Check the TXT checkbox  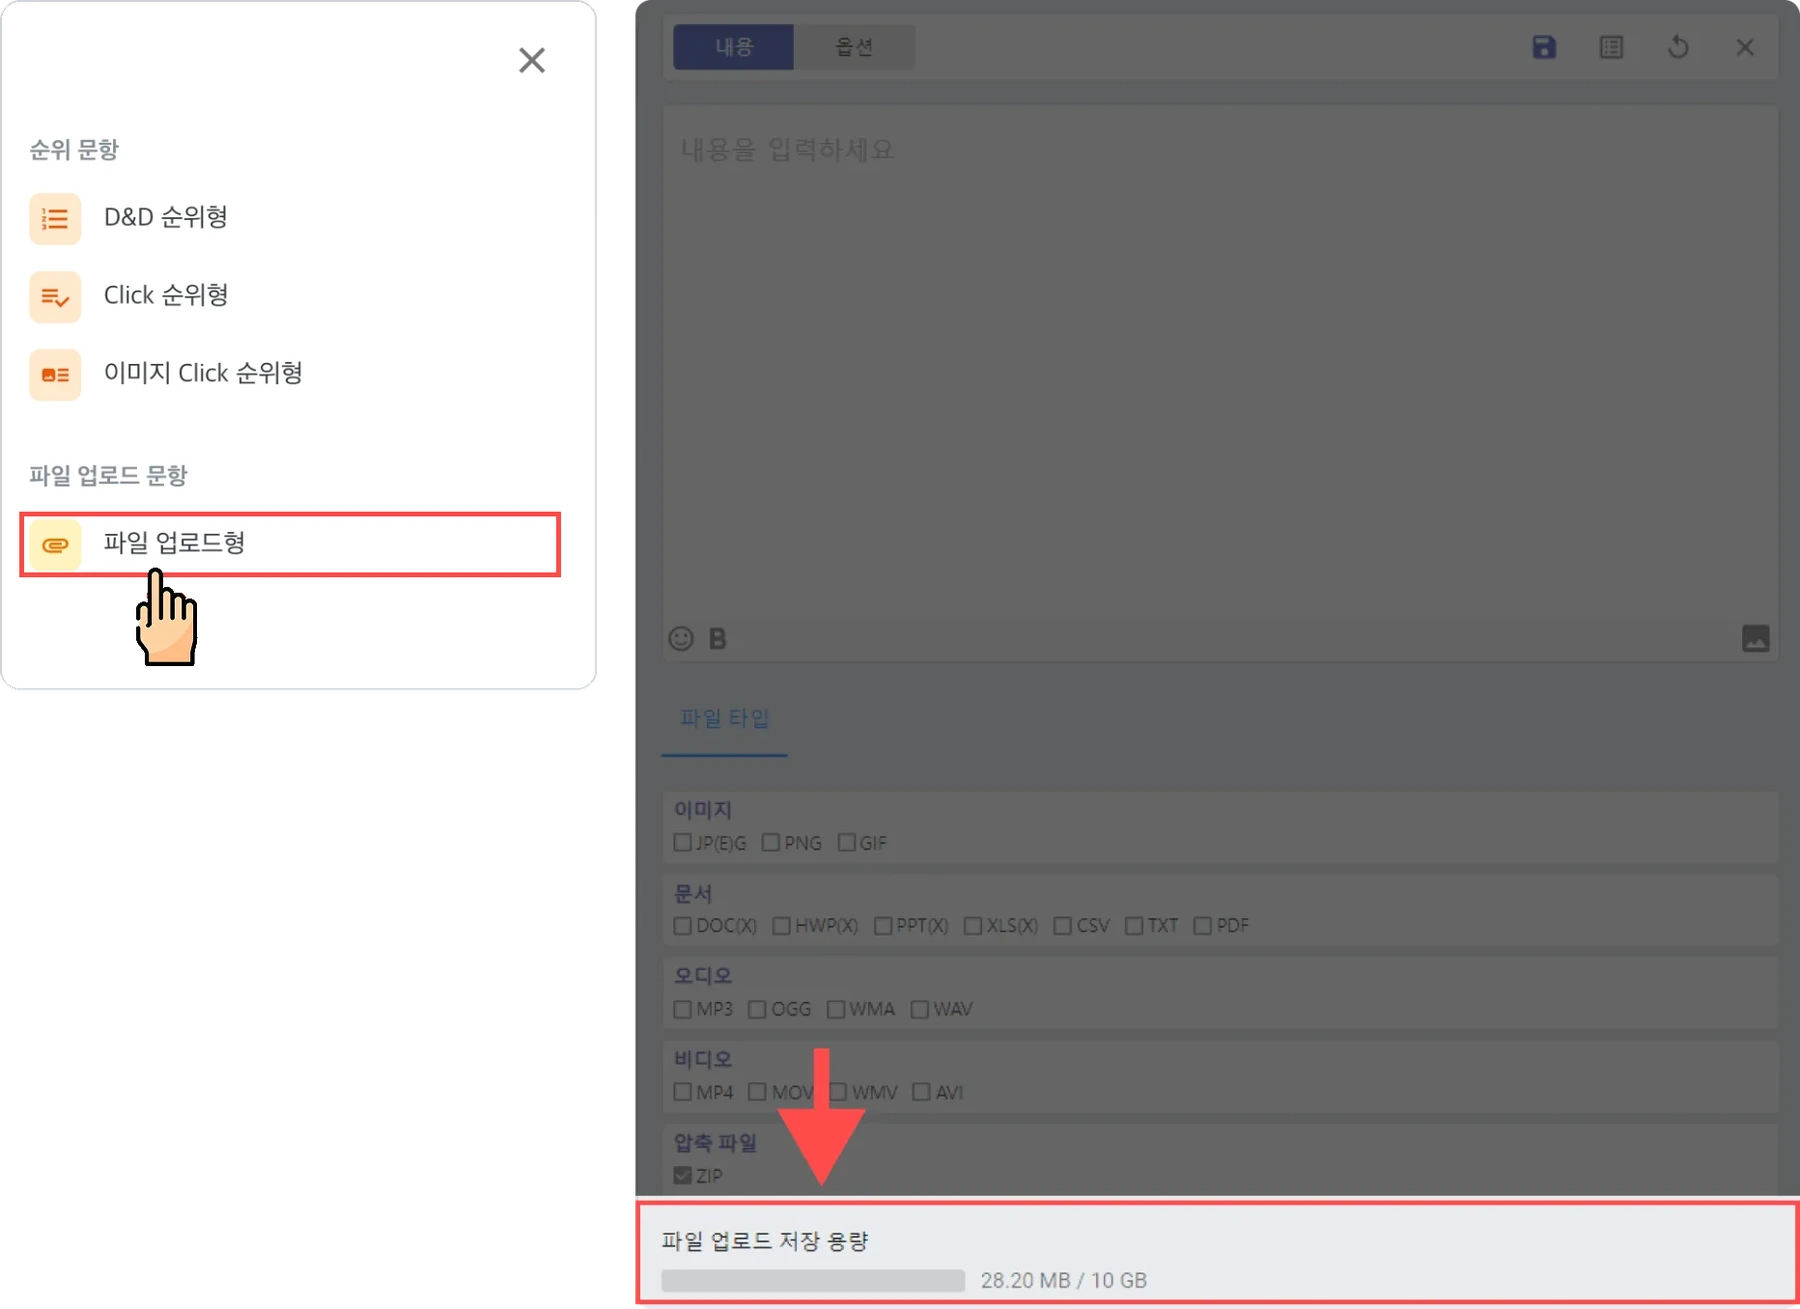click(x=1133, y=926)
